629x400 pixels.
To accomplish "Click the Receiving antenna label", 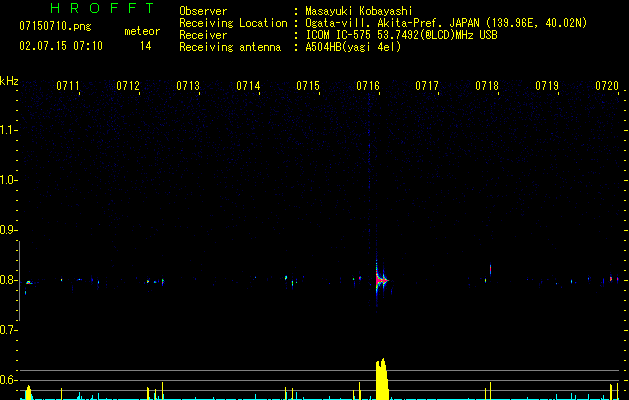I will tap(230, 47).
